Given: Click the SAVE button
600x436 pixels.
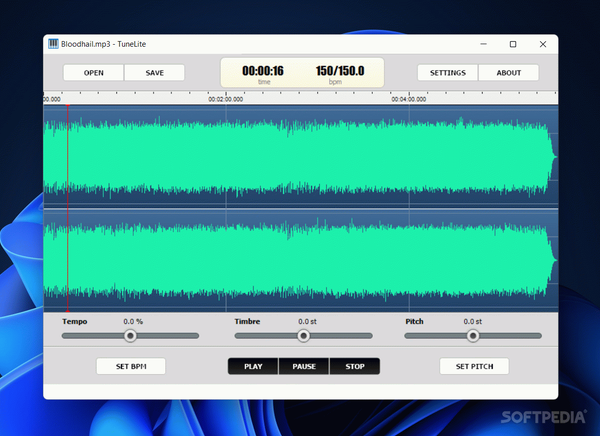Looking at the screenshot, I should coord(155,73).
